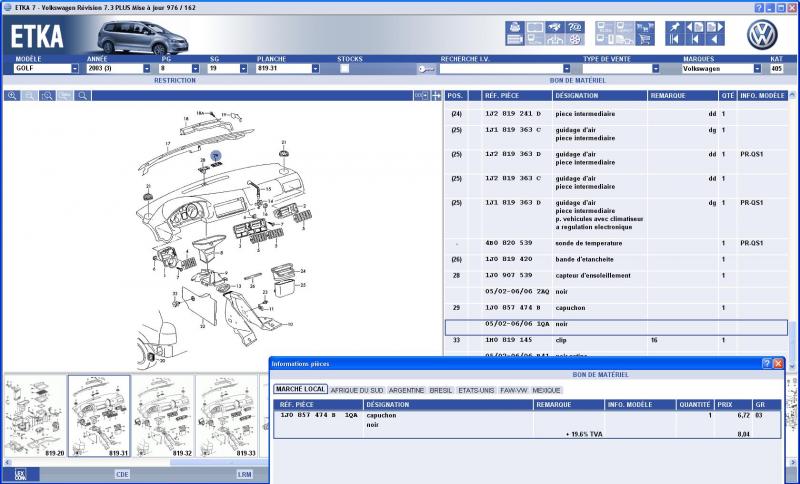Click position 29 highlighted in the diagram

216,156
